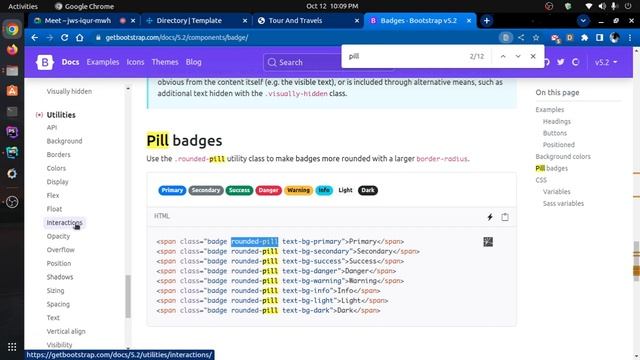
Task: Open Colors utilities page
Action: tap(56, 168)
